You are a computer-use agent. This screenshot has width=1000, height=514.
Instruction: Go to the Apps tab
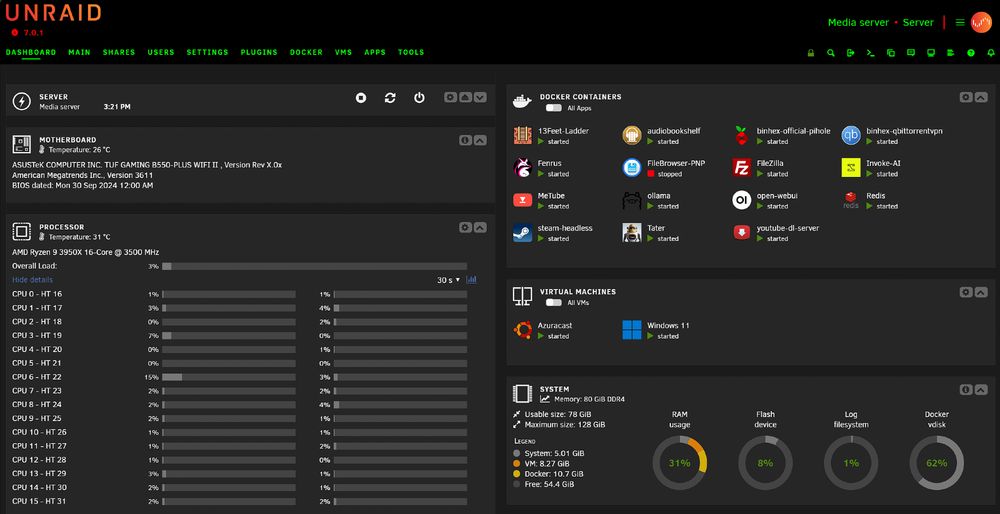[x=375, y=52]
